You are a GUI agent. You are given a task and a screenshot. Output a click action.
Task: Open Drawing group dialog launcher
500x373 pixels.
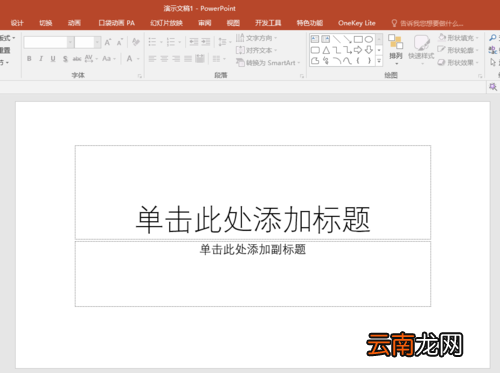click(x=480, y=76)
